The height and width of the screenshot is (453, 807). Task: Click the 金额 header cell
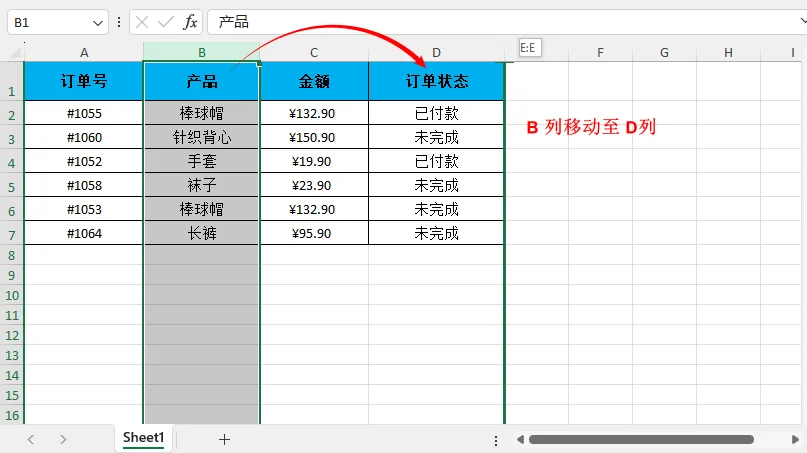tap(314, 81)
